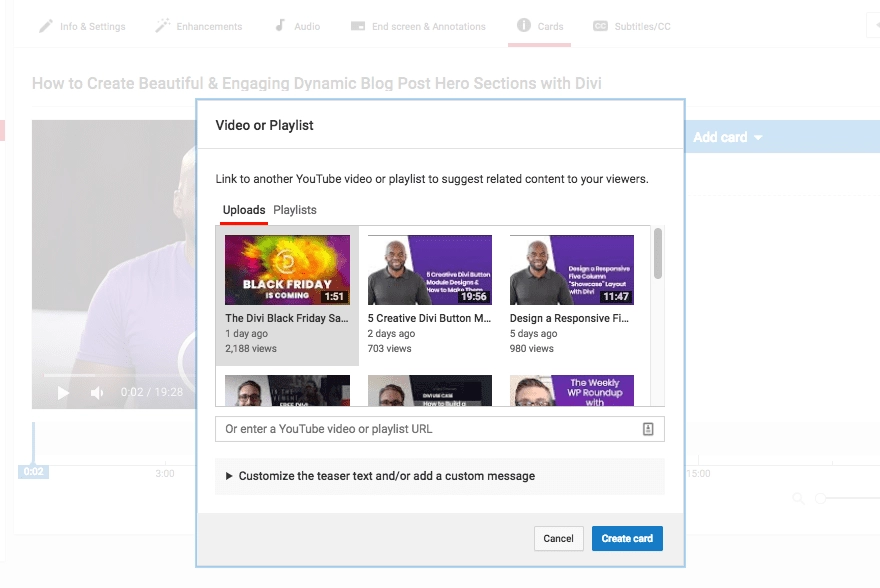Click the zoom magnifier near the timeline
Viewport: 880px width, 588px height.
click(x=798, y=497)
